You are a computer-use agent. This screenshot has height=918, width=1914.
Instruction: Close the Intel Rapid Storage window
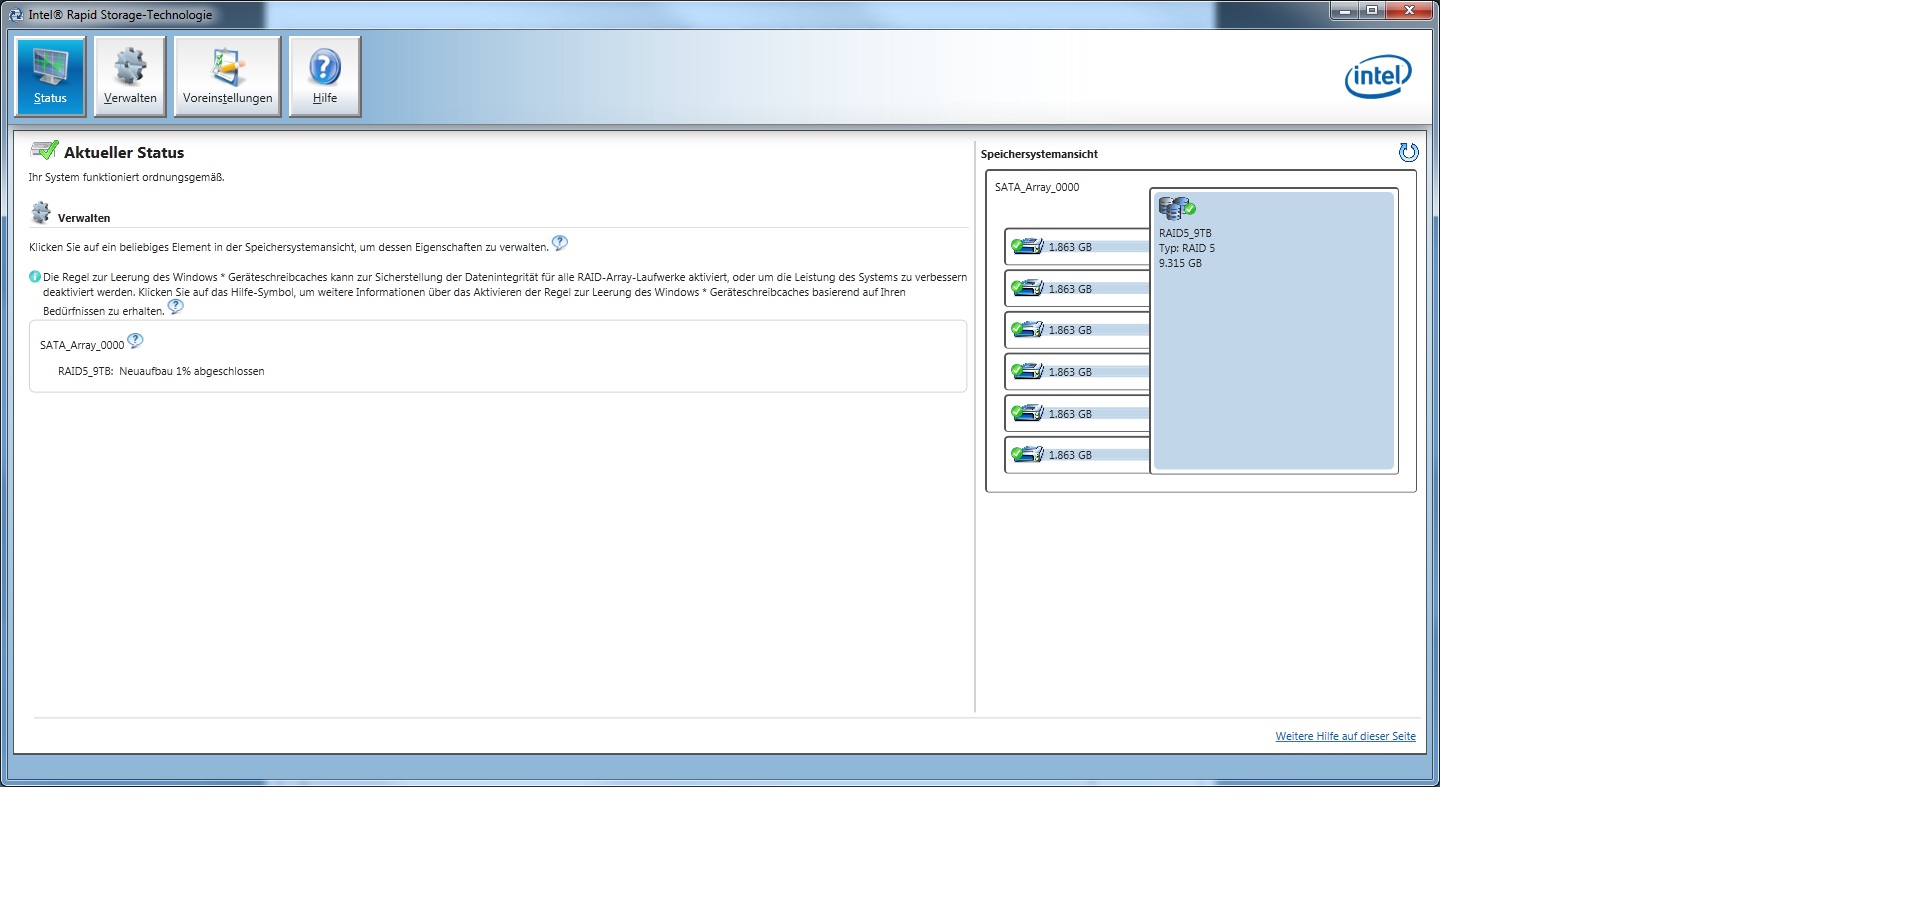tap(1410, 11)
